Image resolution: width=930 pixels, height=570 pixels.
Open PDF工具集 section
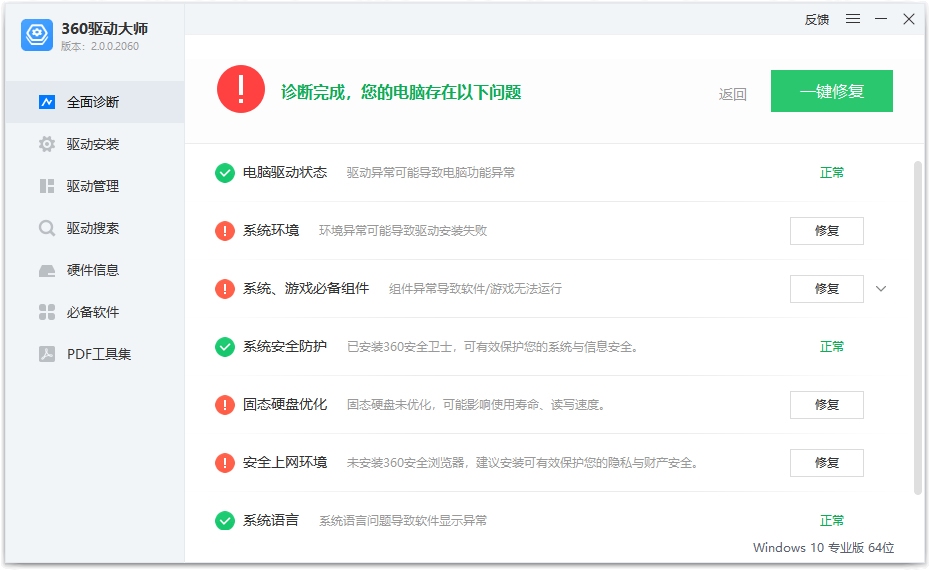coord(95,354)
